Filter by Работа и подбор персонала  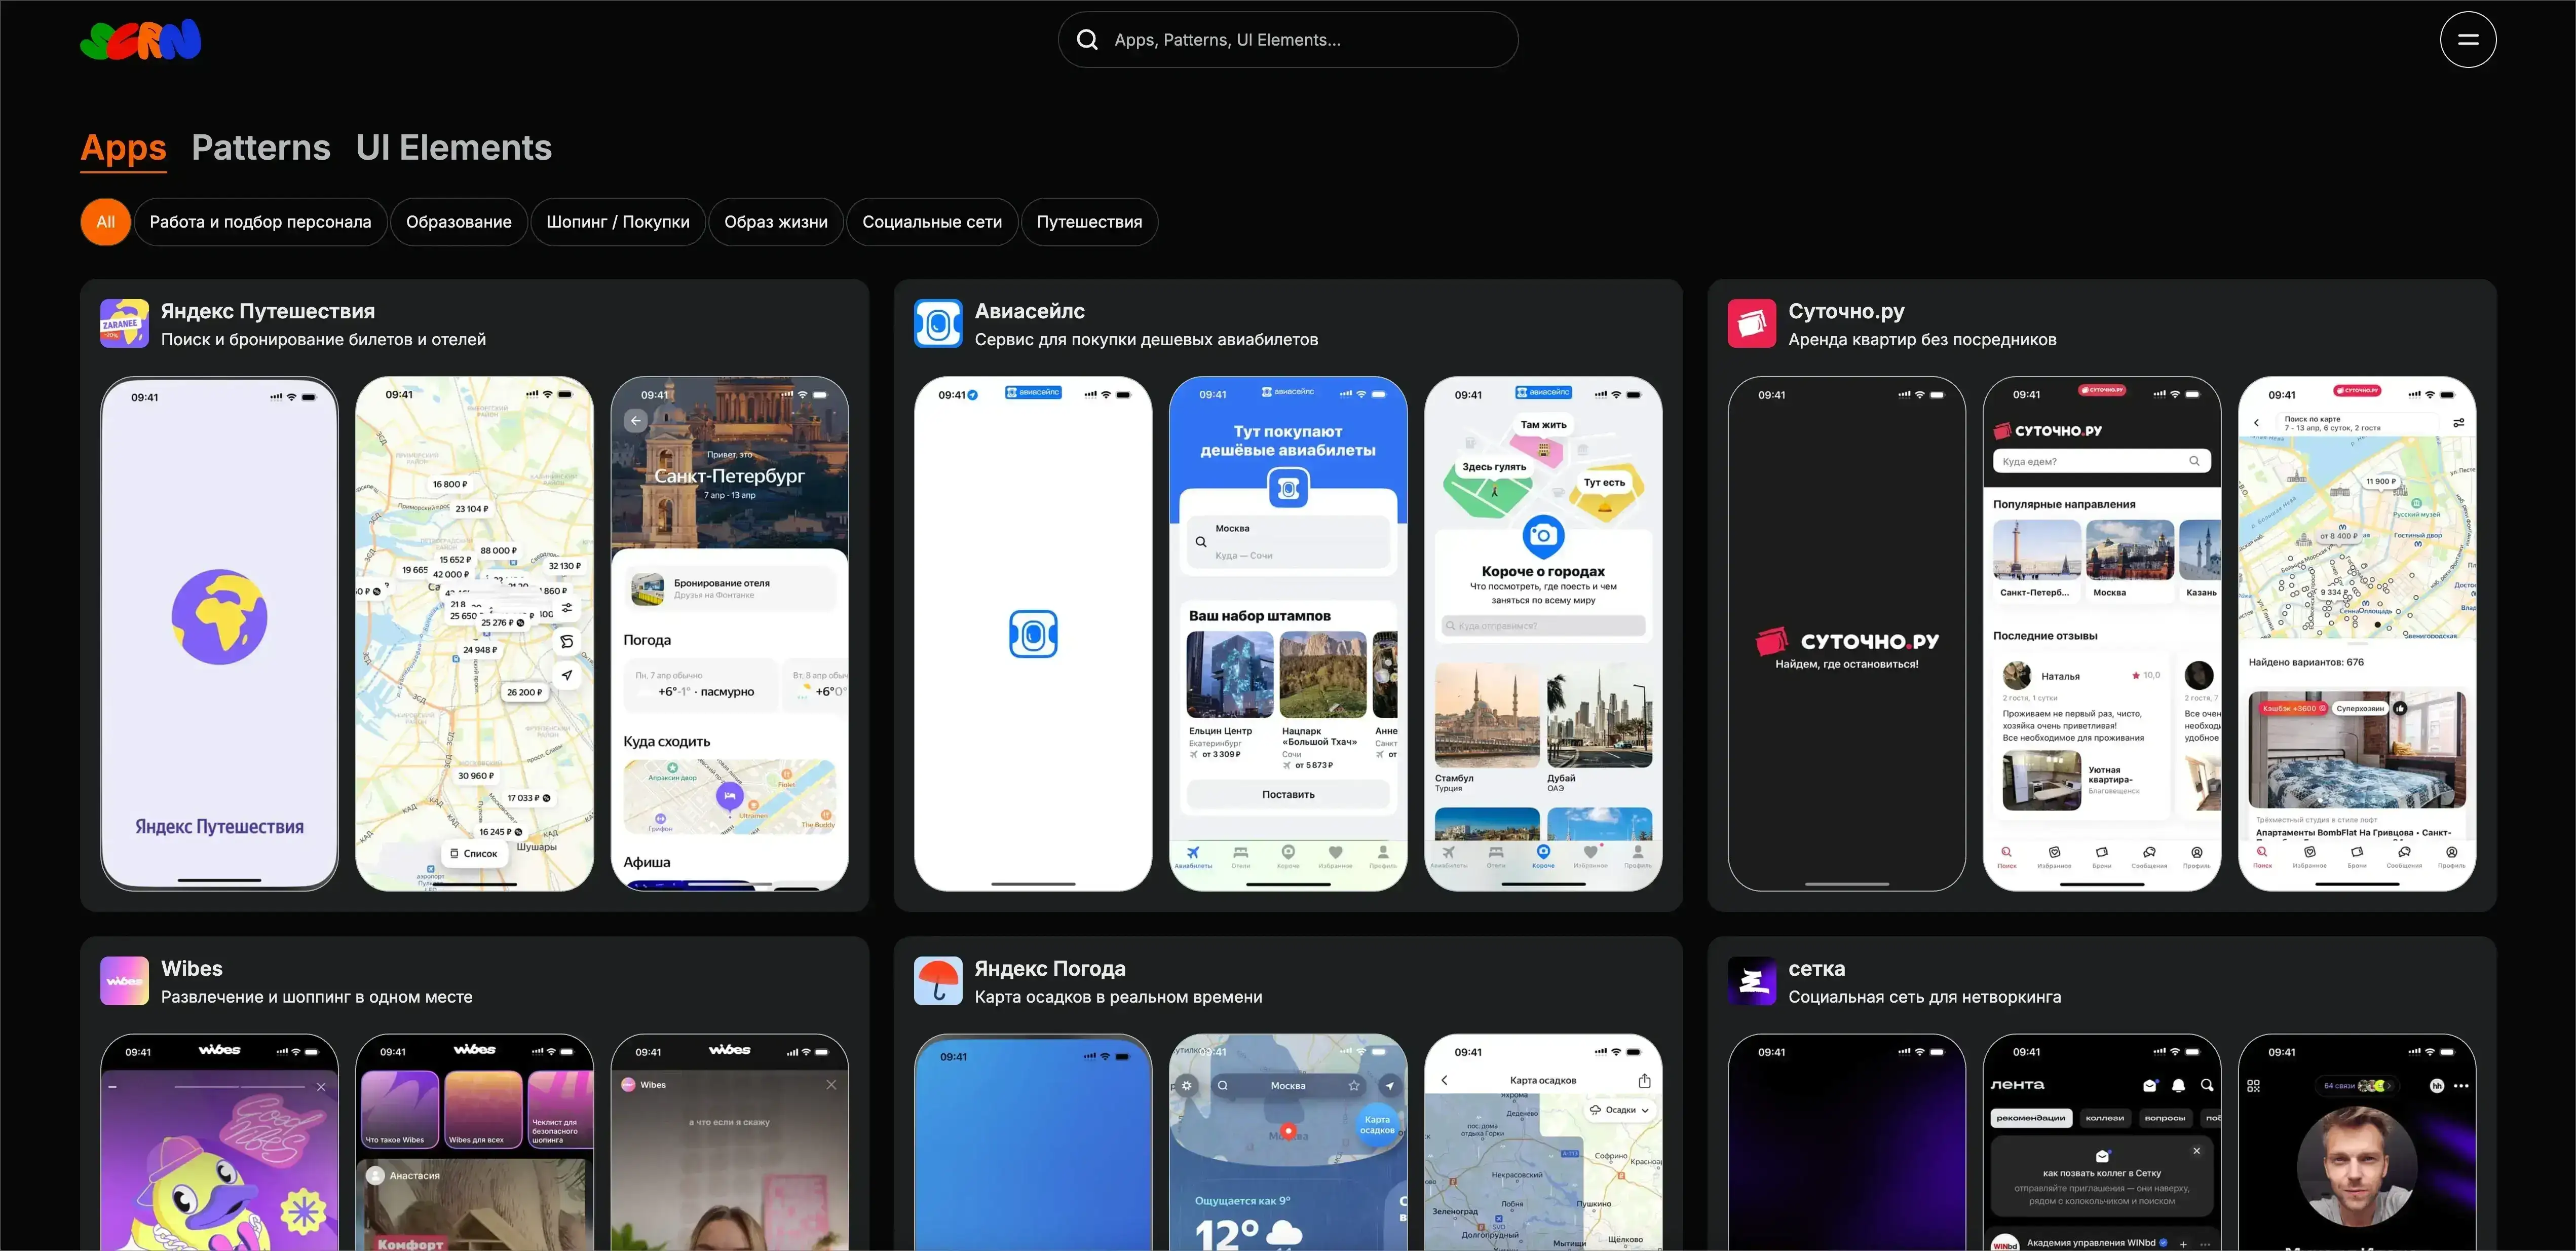pyautogui.click(x=260, y=222)
